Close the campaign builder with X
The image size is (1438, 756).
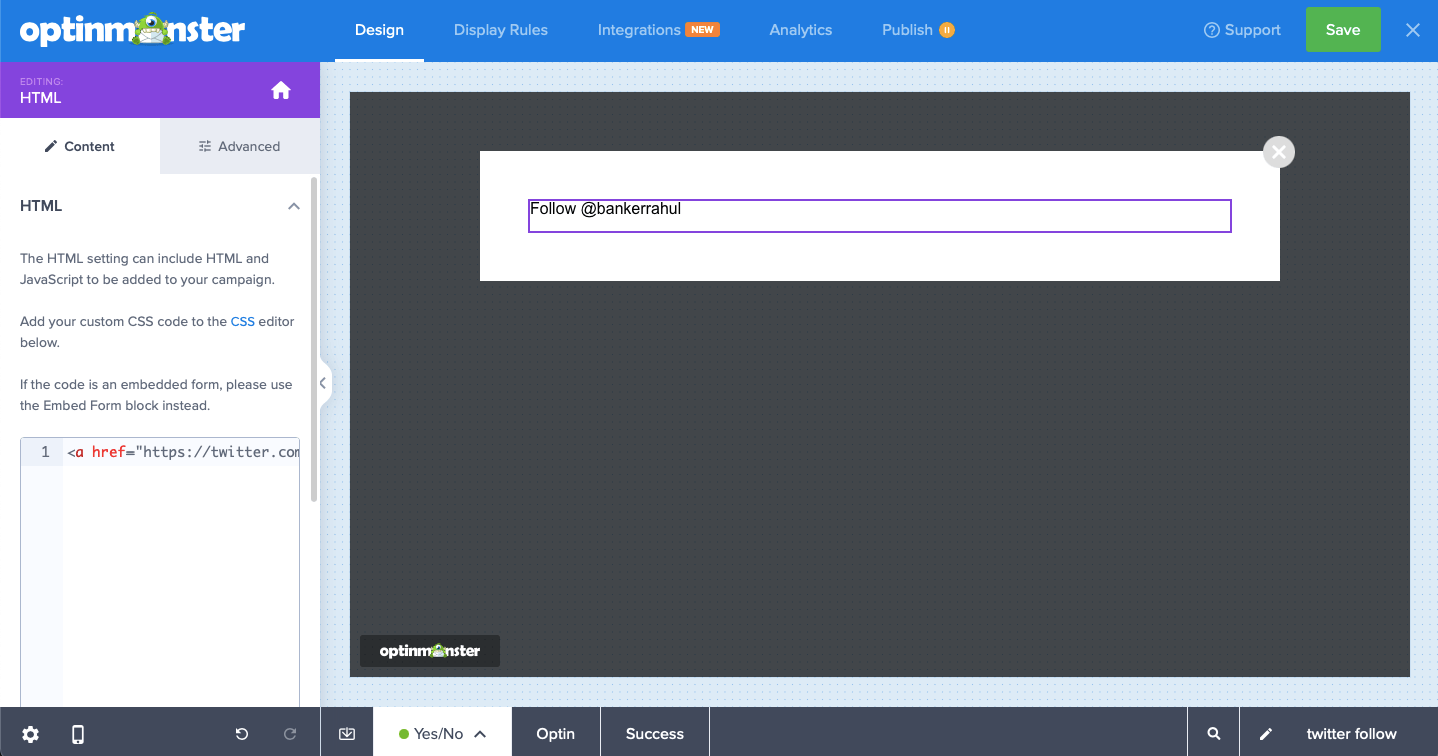pyautogui.click(x=1413, y=30)
